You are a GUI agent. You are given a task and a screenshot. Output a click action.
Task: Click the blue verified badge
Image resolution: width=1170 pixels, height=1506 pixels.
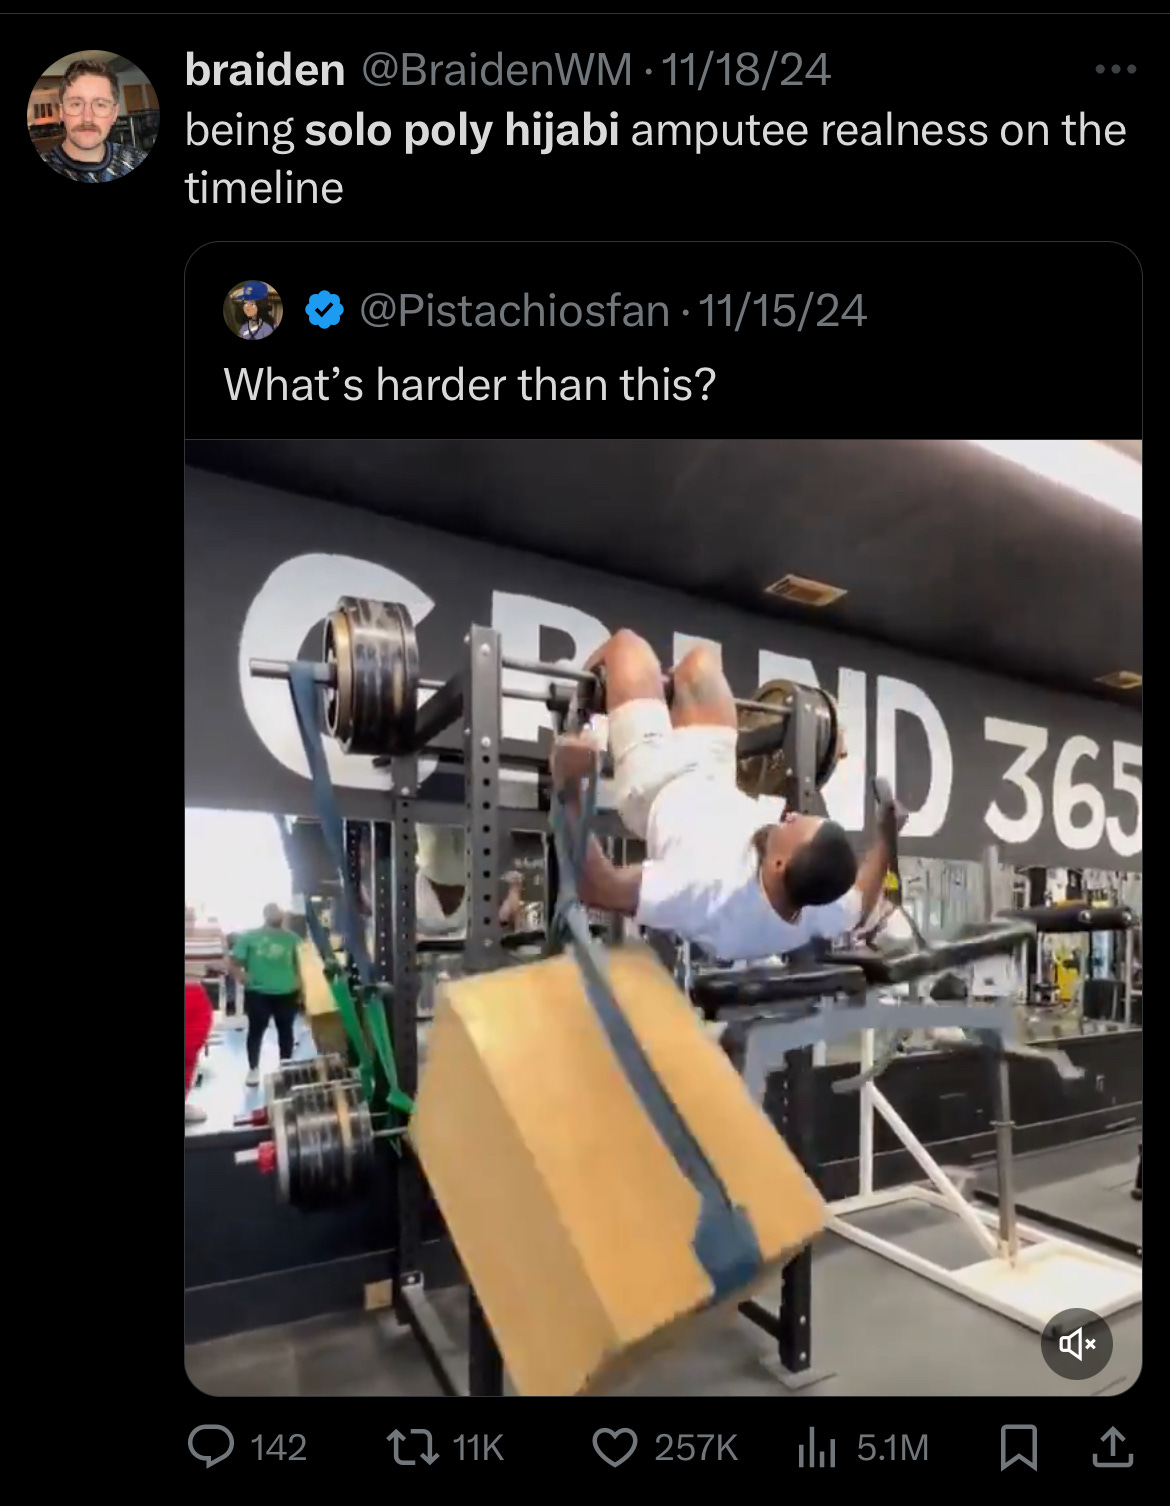pyautogui.click(x=322, y=310)
